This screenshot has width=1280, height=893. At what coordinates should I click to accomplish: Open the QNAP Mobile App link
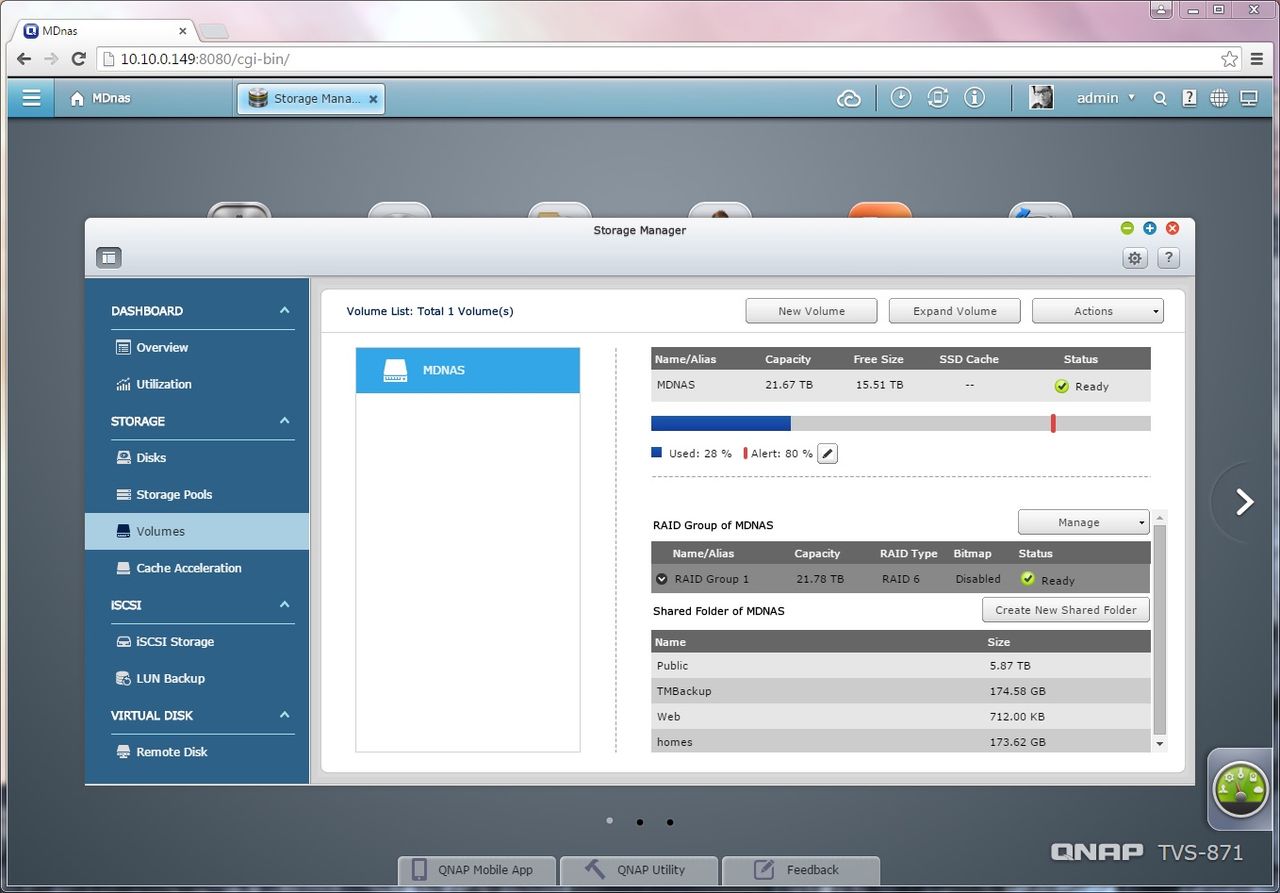[x=477, y=870]
